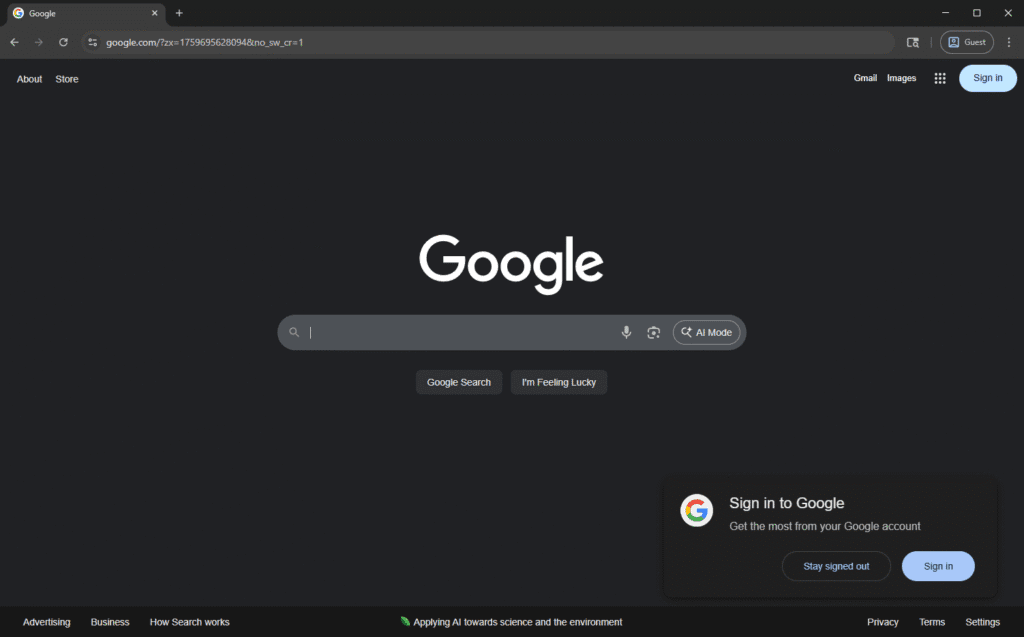Open Google Lens camera icon for image search
Screen dimensions: 1024x637
(x=653, y=331)
